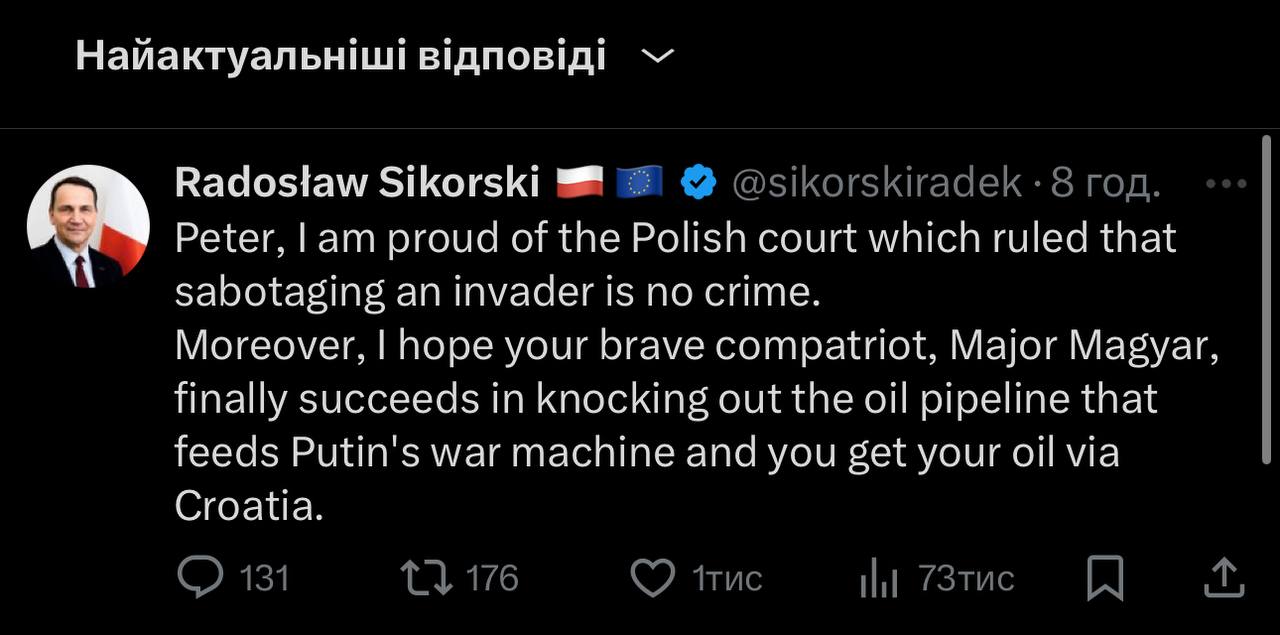Click the blue verified checkmark badge

pyautogui.click(x=698, y=183)
